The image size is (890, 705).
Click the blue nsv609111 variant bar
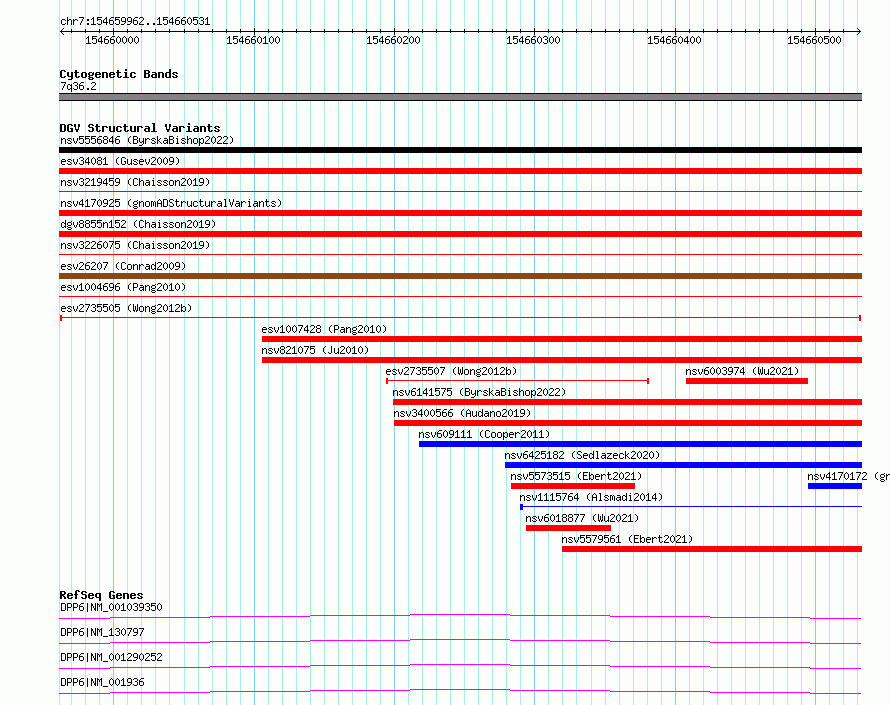[640, 444]
